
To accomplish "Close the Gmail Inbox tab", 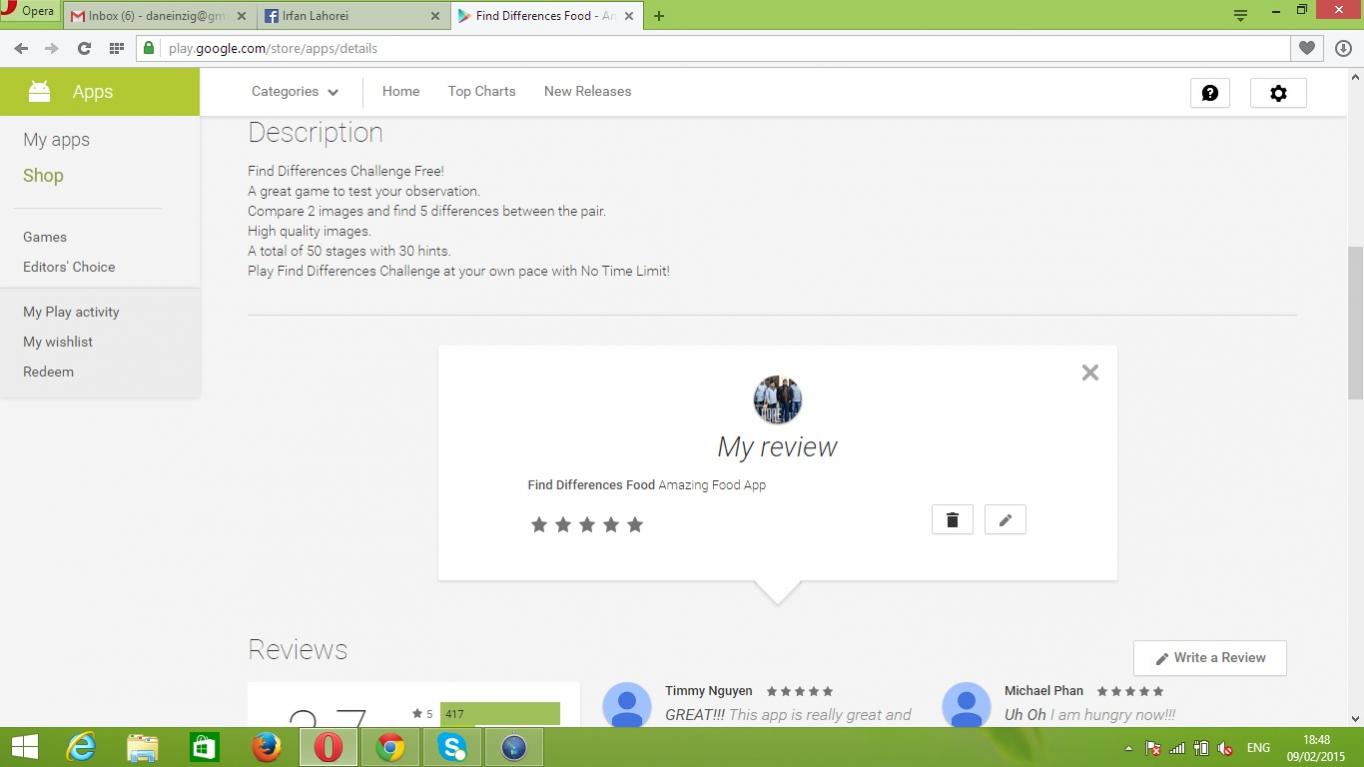I will pos(241,16).
